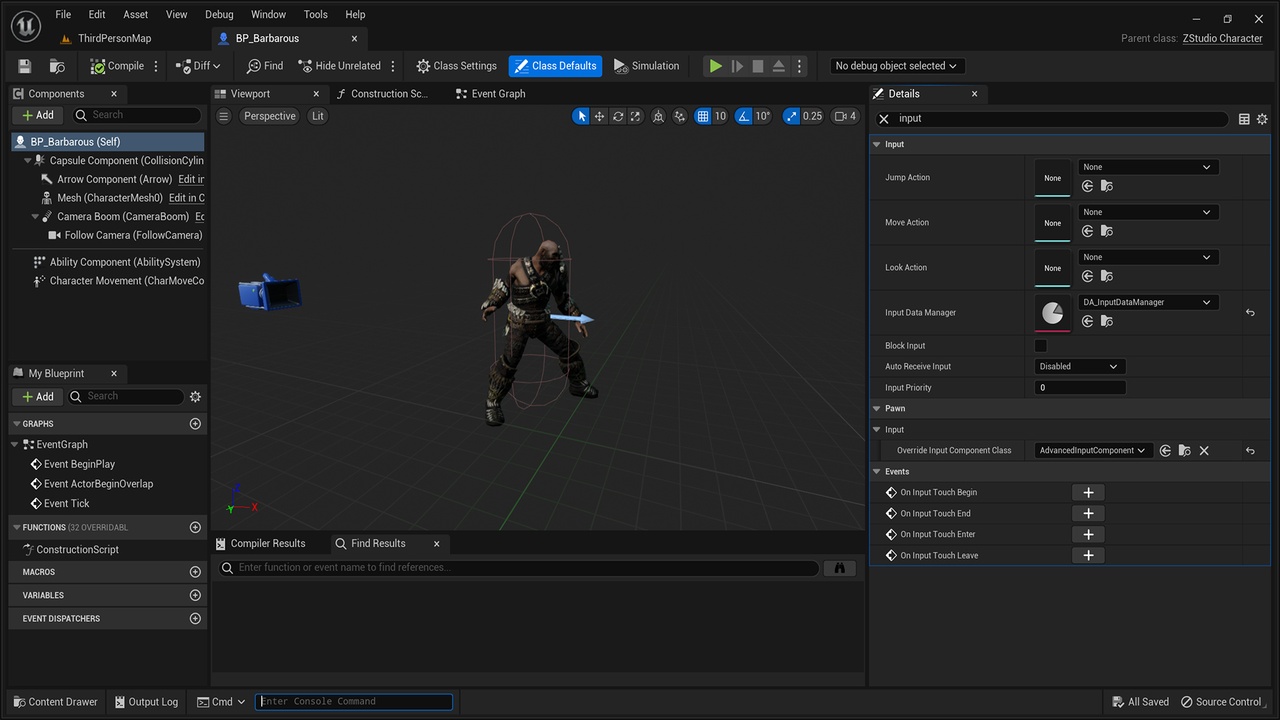Collapse the Camera Boom tree item
The height and width of the screenshot is (720, 1280).
tap(36, 217)
